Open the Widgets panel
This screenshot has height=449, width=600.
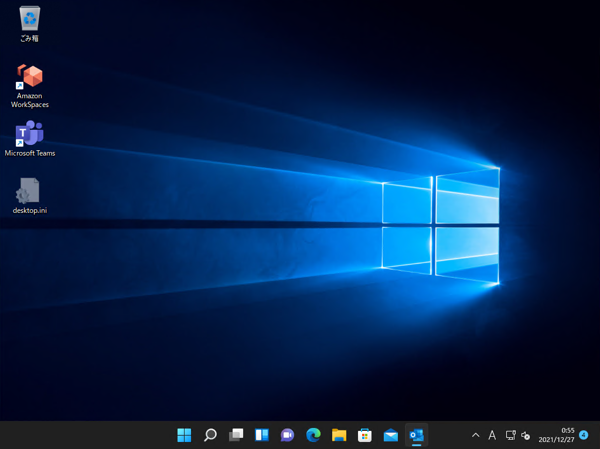point(262,435)
